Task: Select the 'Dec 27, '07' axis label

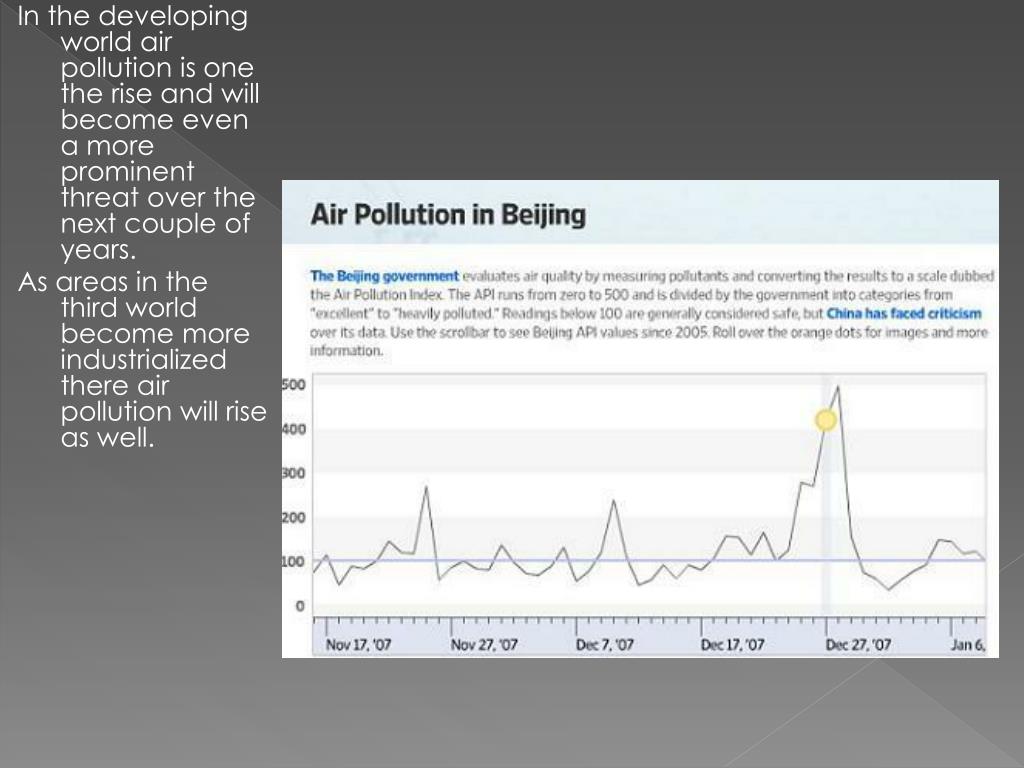Action: 858,645
